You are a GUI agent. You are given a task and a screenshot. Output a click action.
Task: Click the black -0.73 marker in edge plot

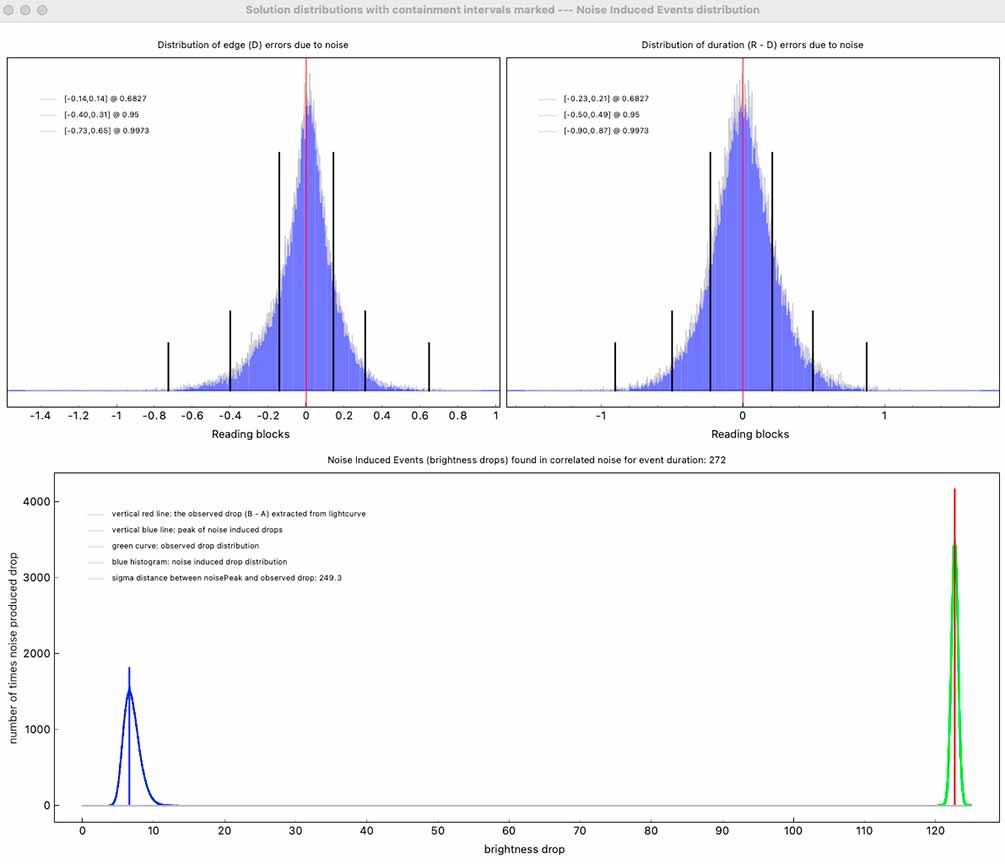point(168,366)
